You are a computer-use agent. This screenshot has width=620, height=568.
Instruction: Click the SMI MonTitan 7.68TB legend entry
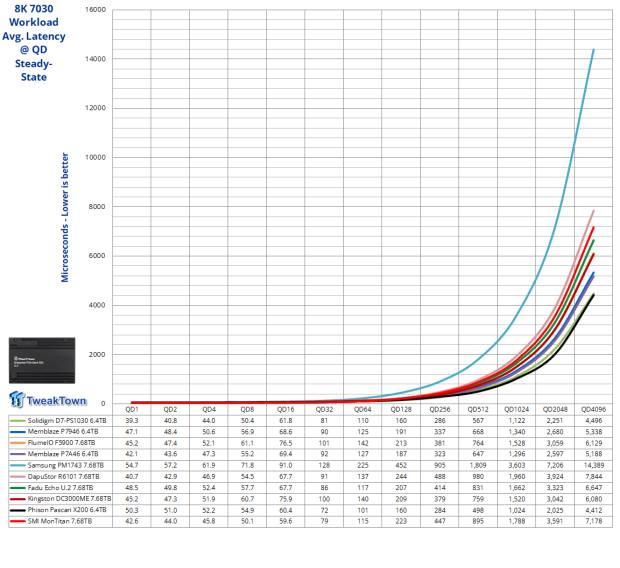pos(60,521)
